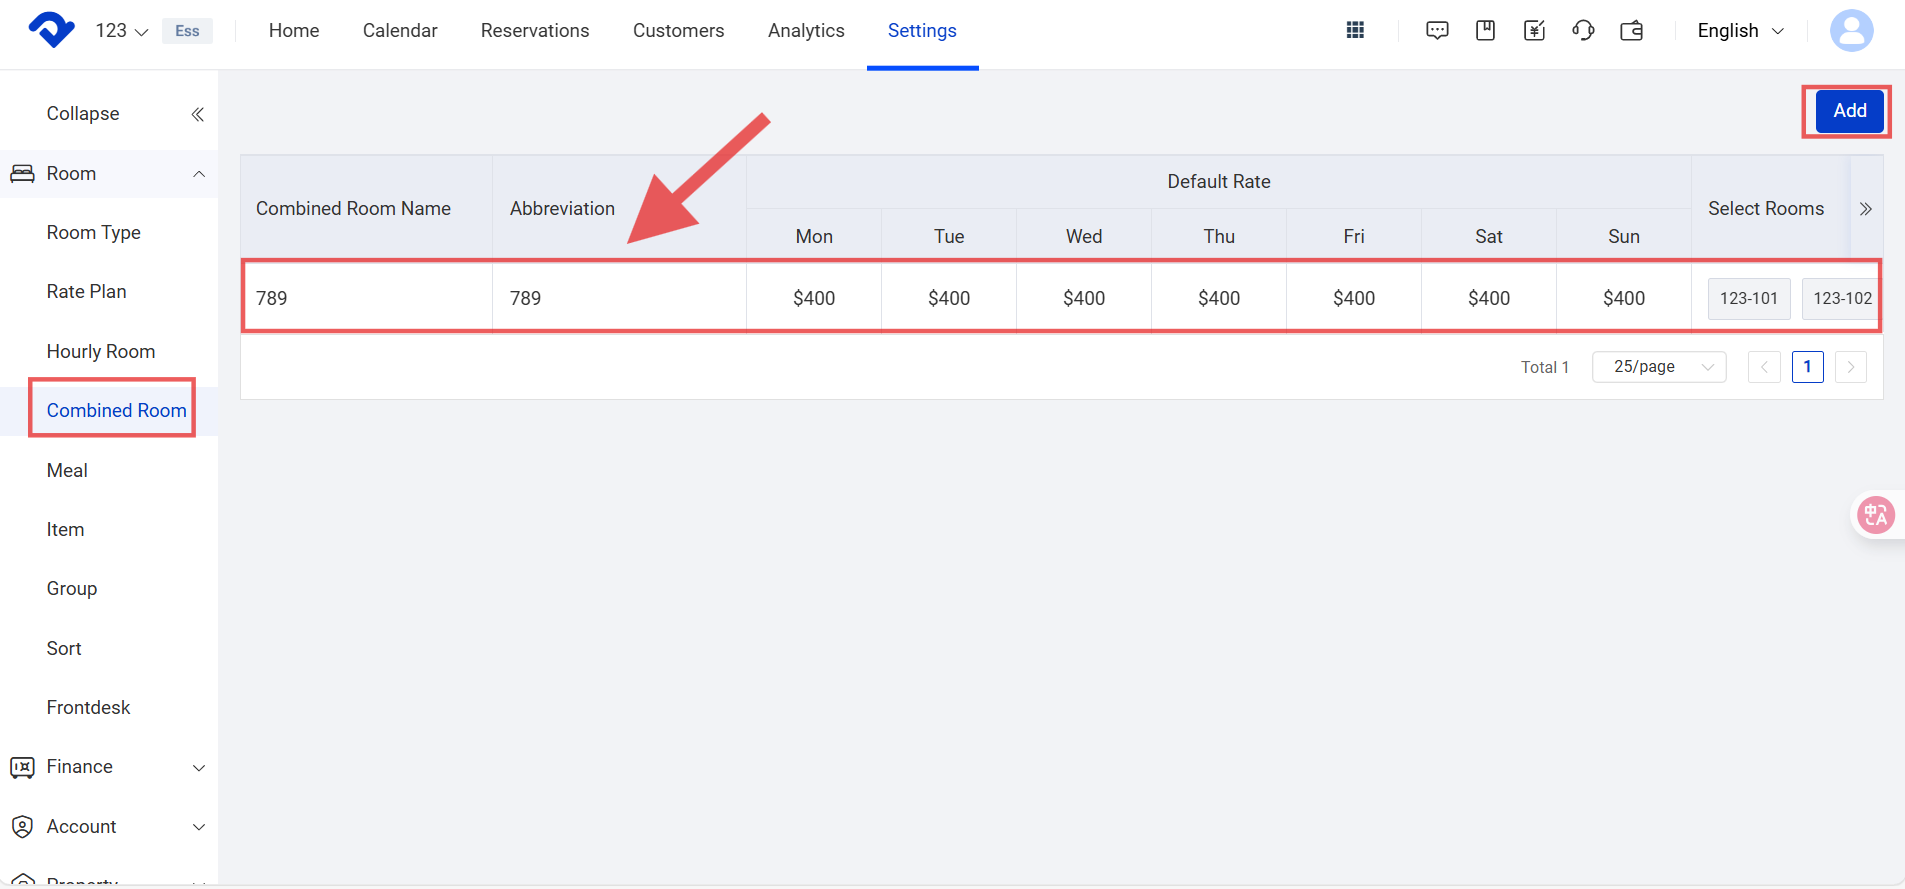Image resolution: width=1905 pixels, height=889 pixels.
Task: Click the user profile avatar
Action: [x=1851, y=30]
